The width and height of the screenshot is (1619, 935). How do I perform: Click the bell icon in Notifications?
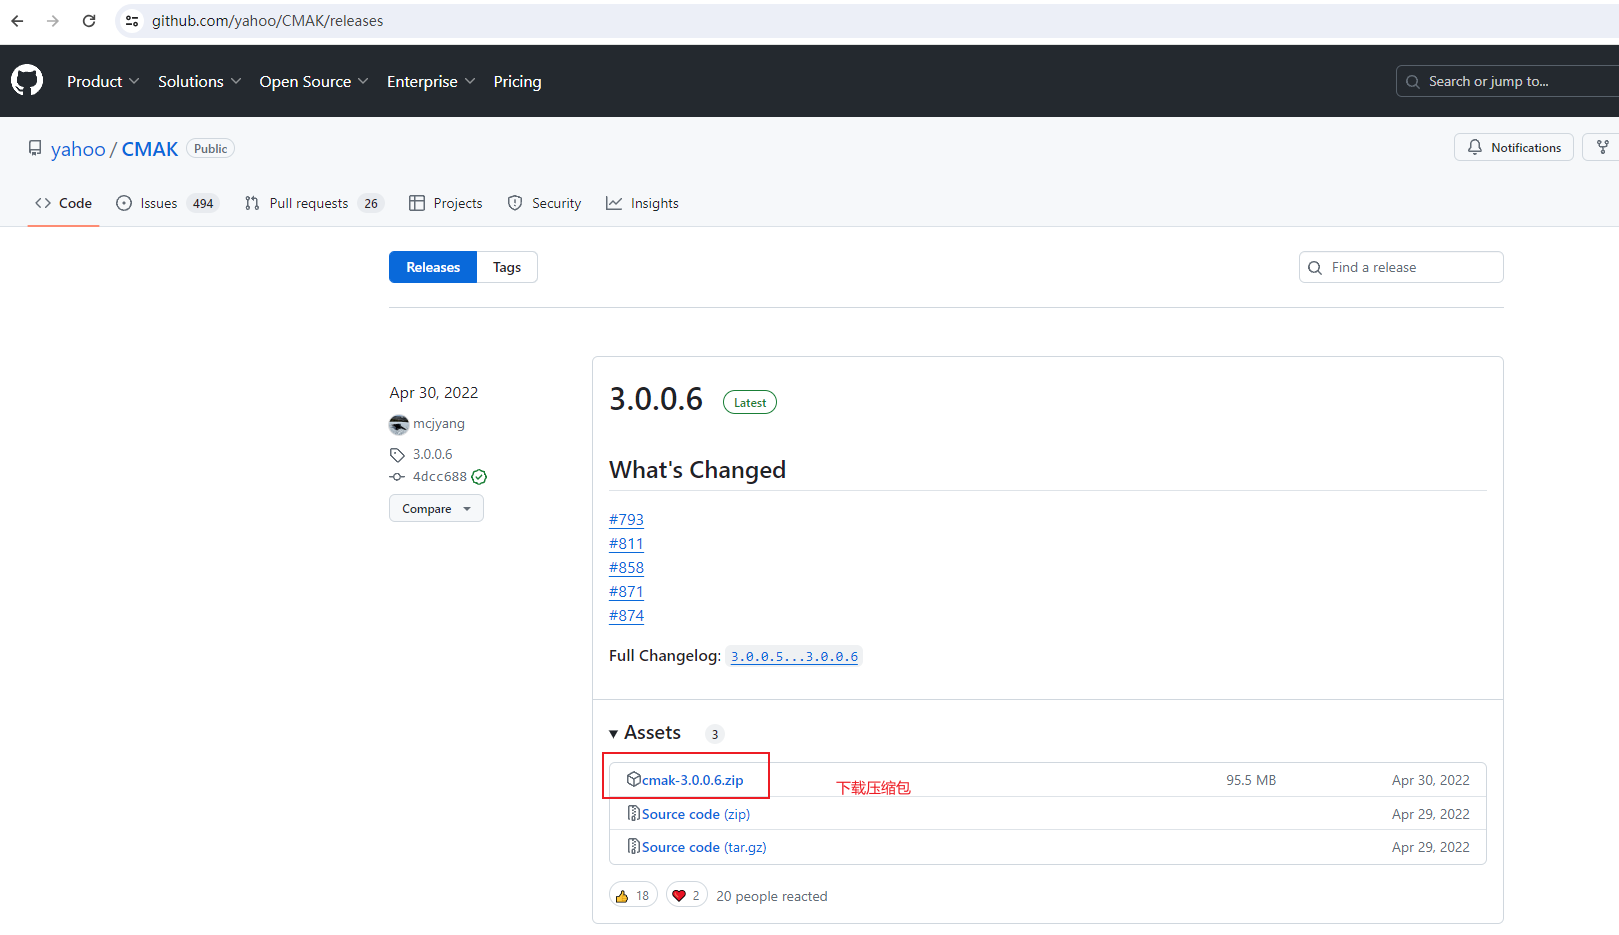click(x=1475, y=147)
